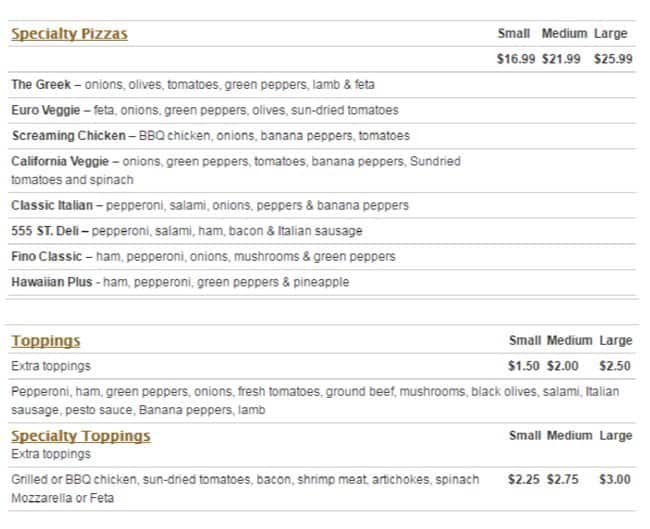Viewport: 650px width, 529px height.
Task: Click the $21.99 medium pizza price
Action: point(561,59)
